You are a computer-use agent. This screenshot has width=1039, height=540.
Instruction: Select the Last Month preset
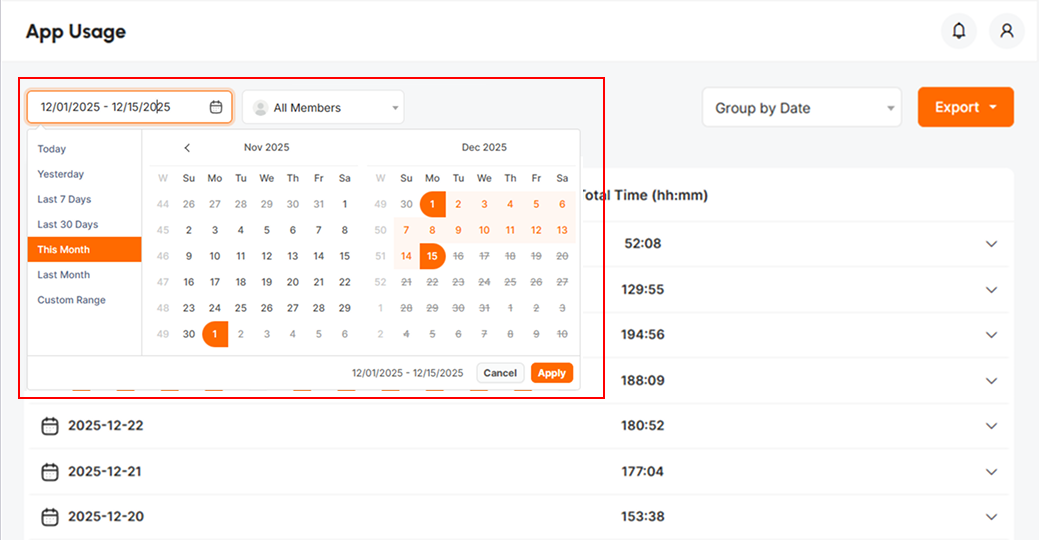[64, 275]
